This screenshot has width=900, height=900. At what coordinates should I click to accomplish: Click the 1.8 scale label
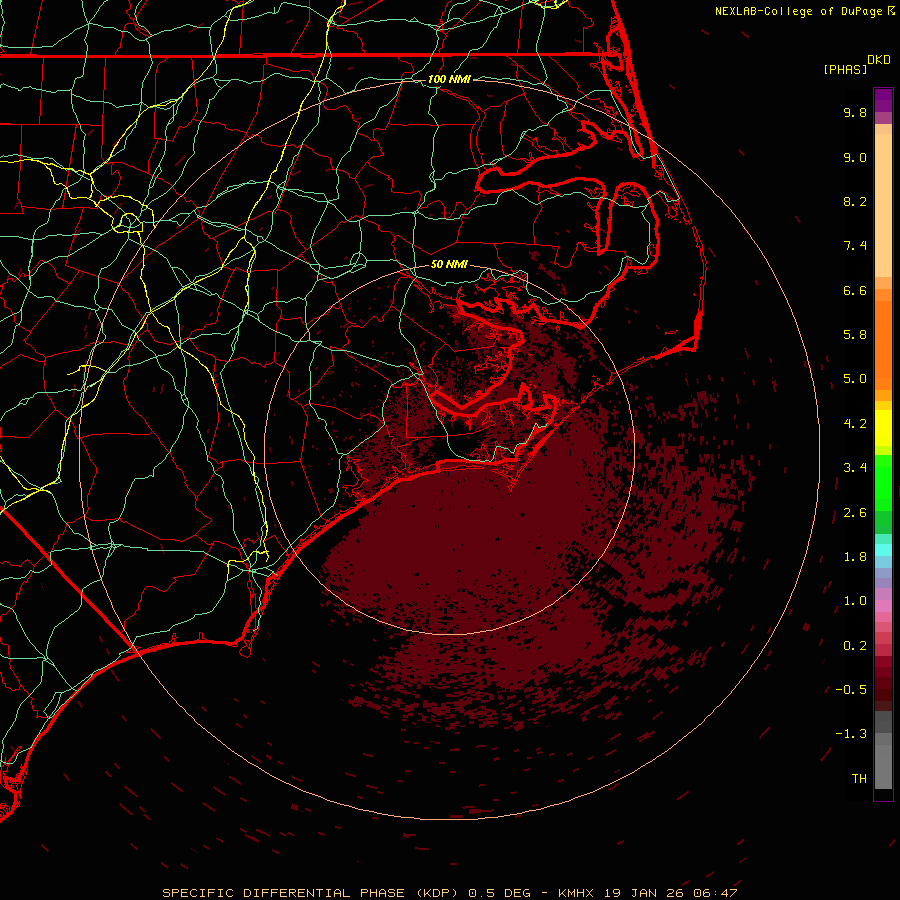point(855,557)
